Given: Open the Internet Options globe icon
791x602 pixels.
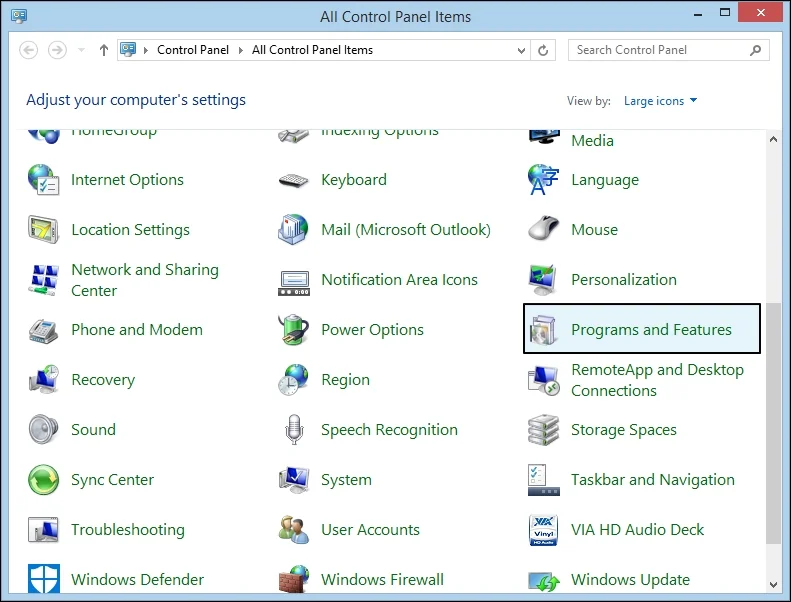Looking at the screenshot, I should (x=43, y=180).
